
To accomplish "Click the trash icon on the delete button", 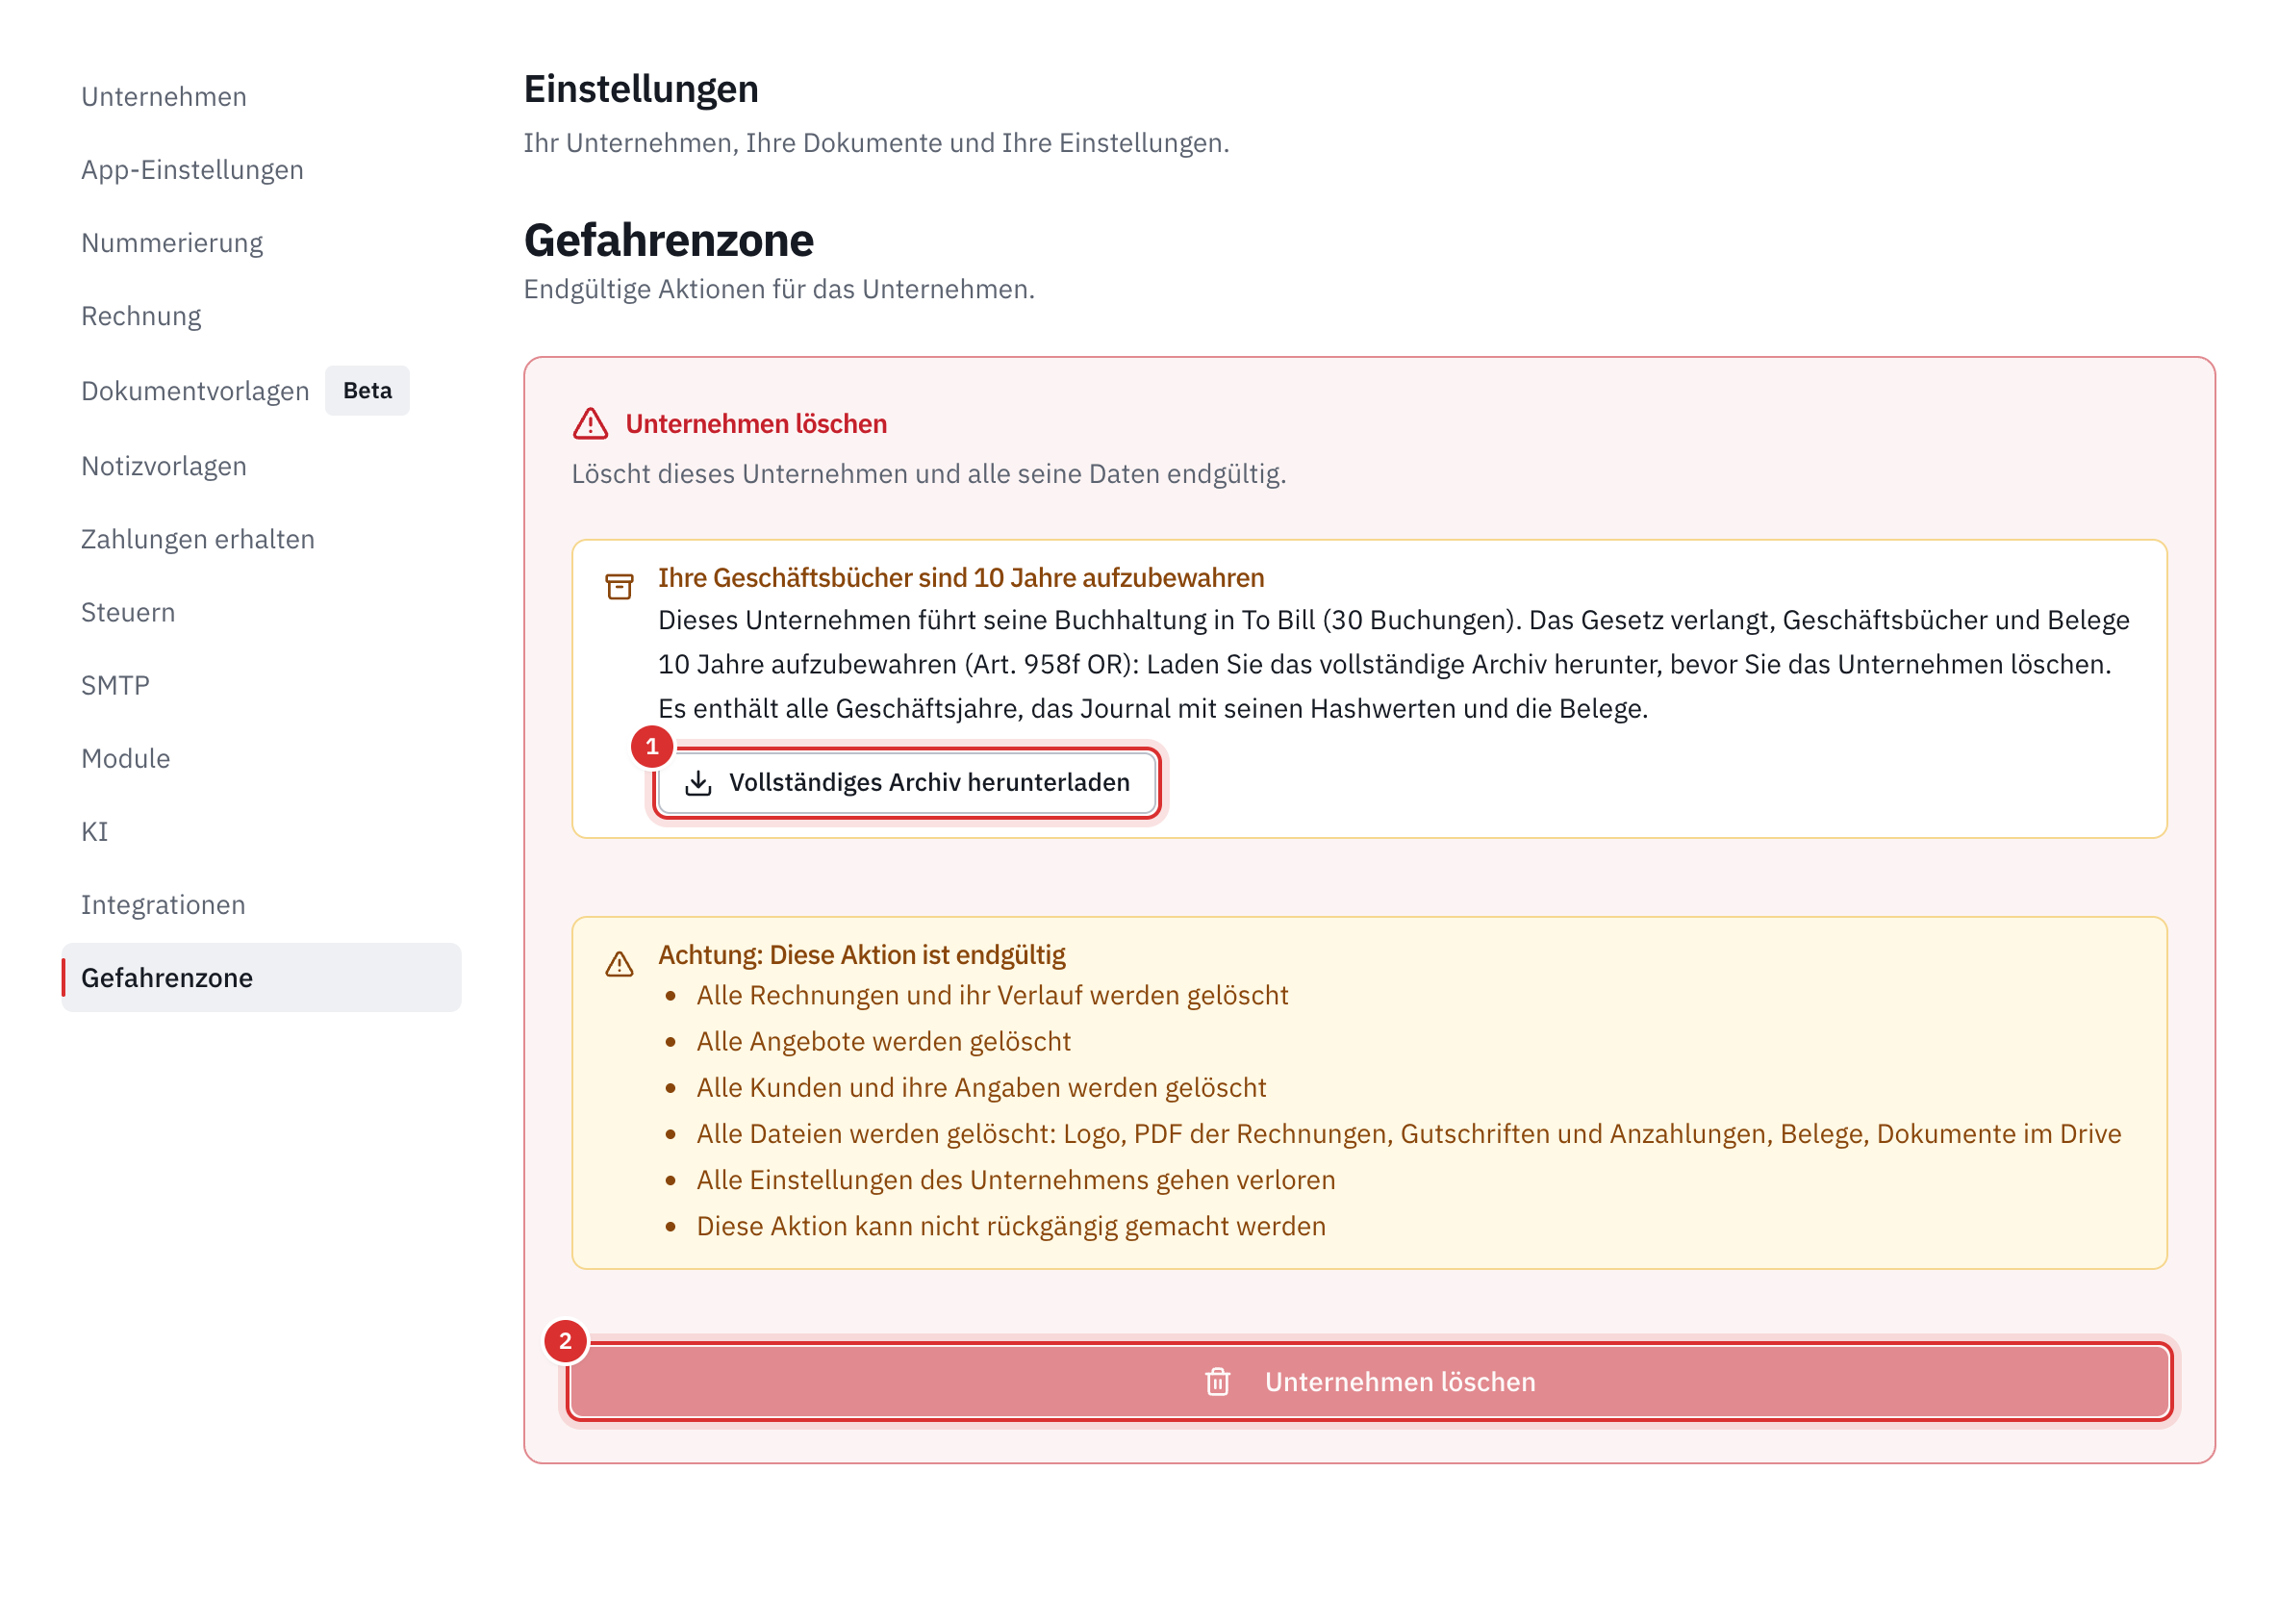I will (x=1217, y=1382).
